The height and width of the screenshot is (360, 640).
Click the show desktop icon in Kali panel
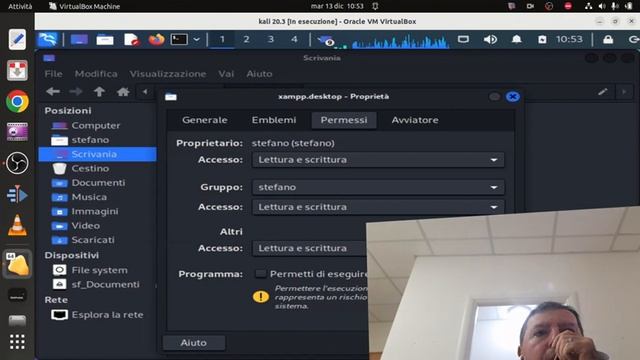[79, 40]
